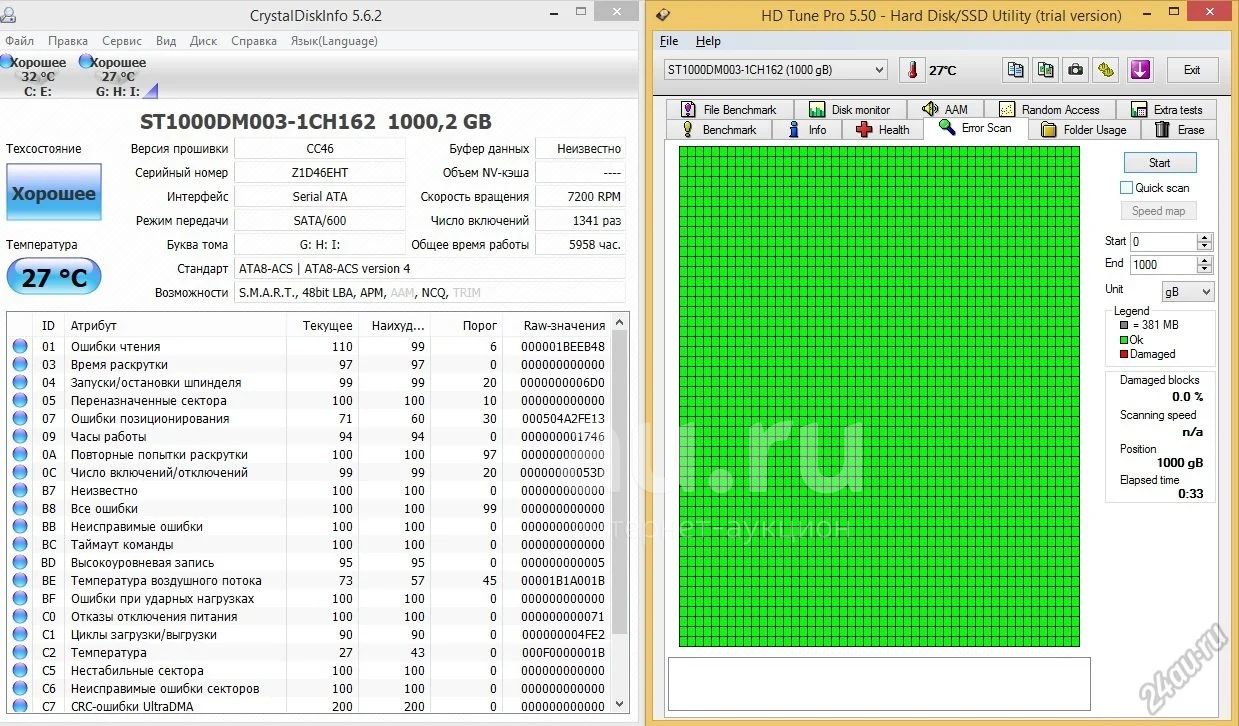Click the Start position input field
This screenshot has height=726, width=1239.
tap(1163, 241)
